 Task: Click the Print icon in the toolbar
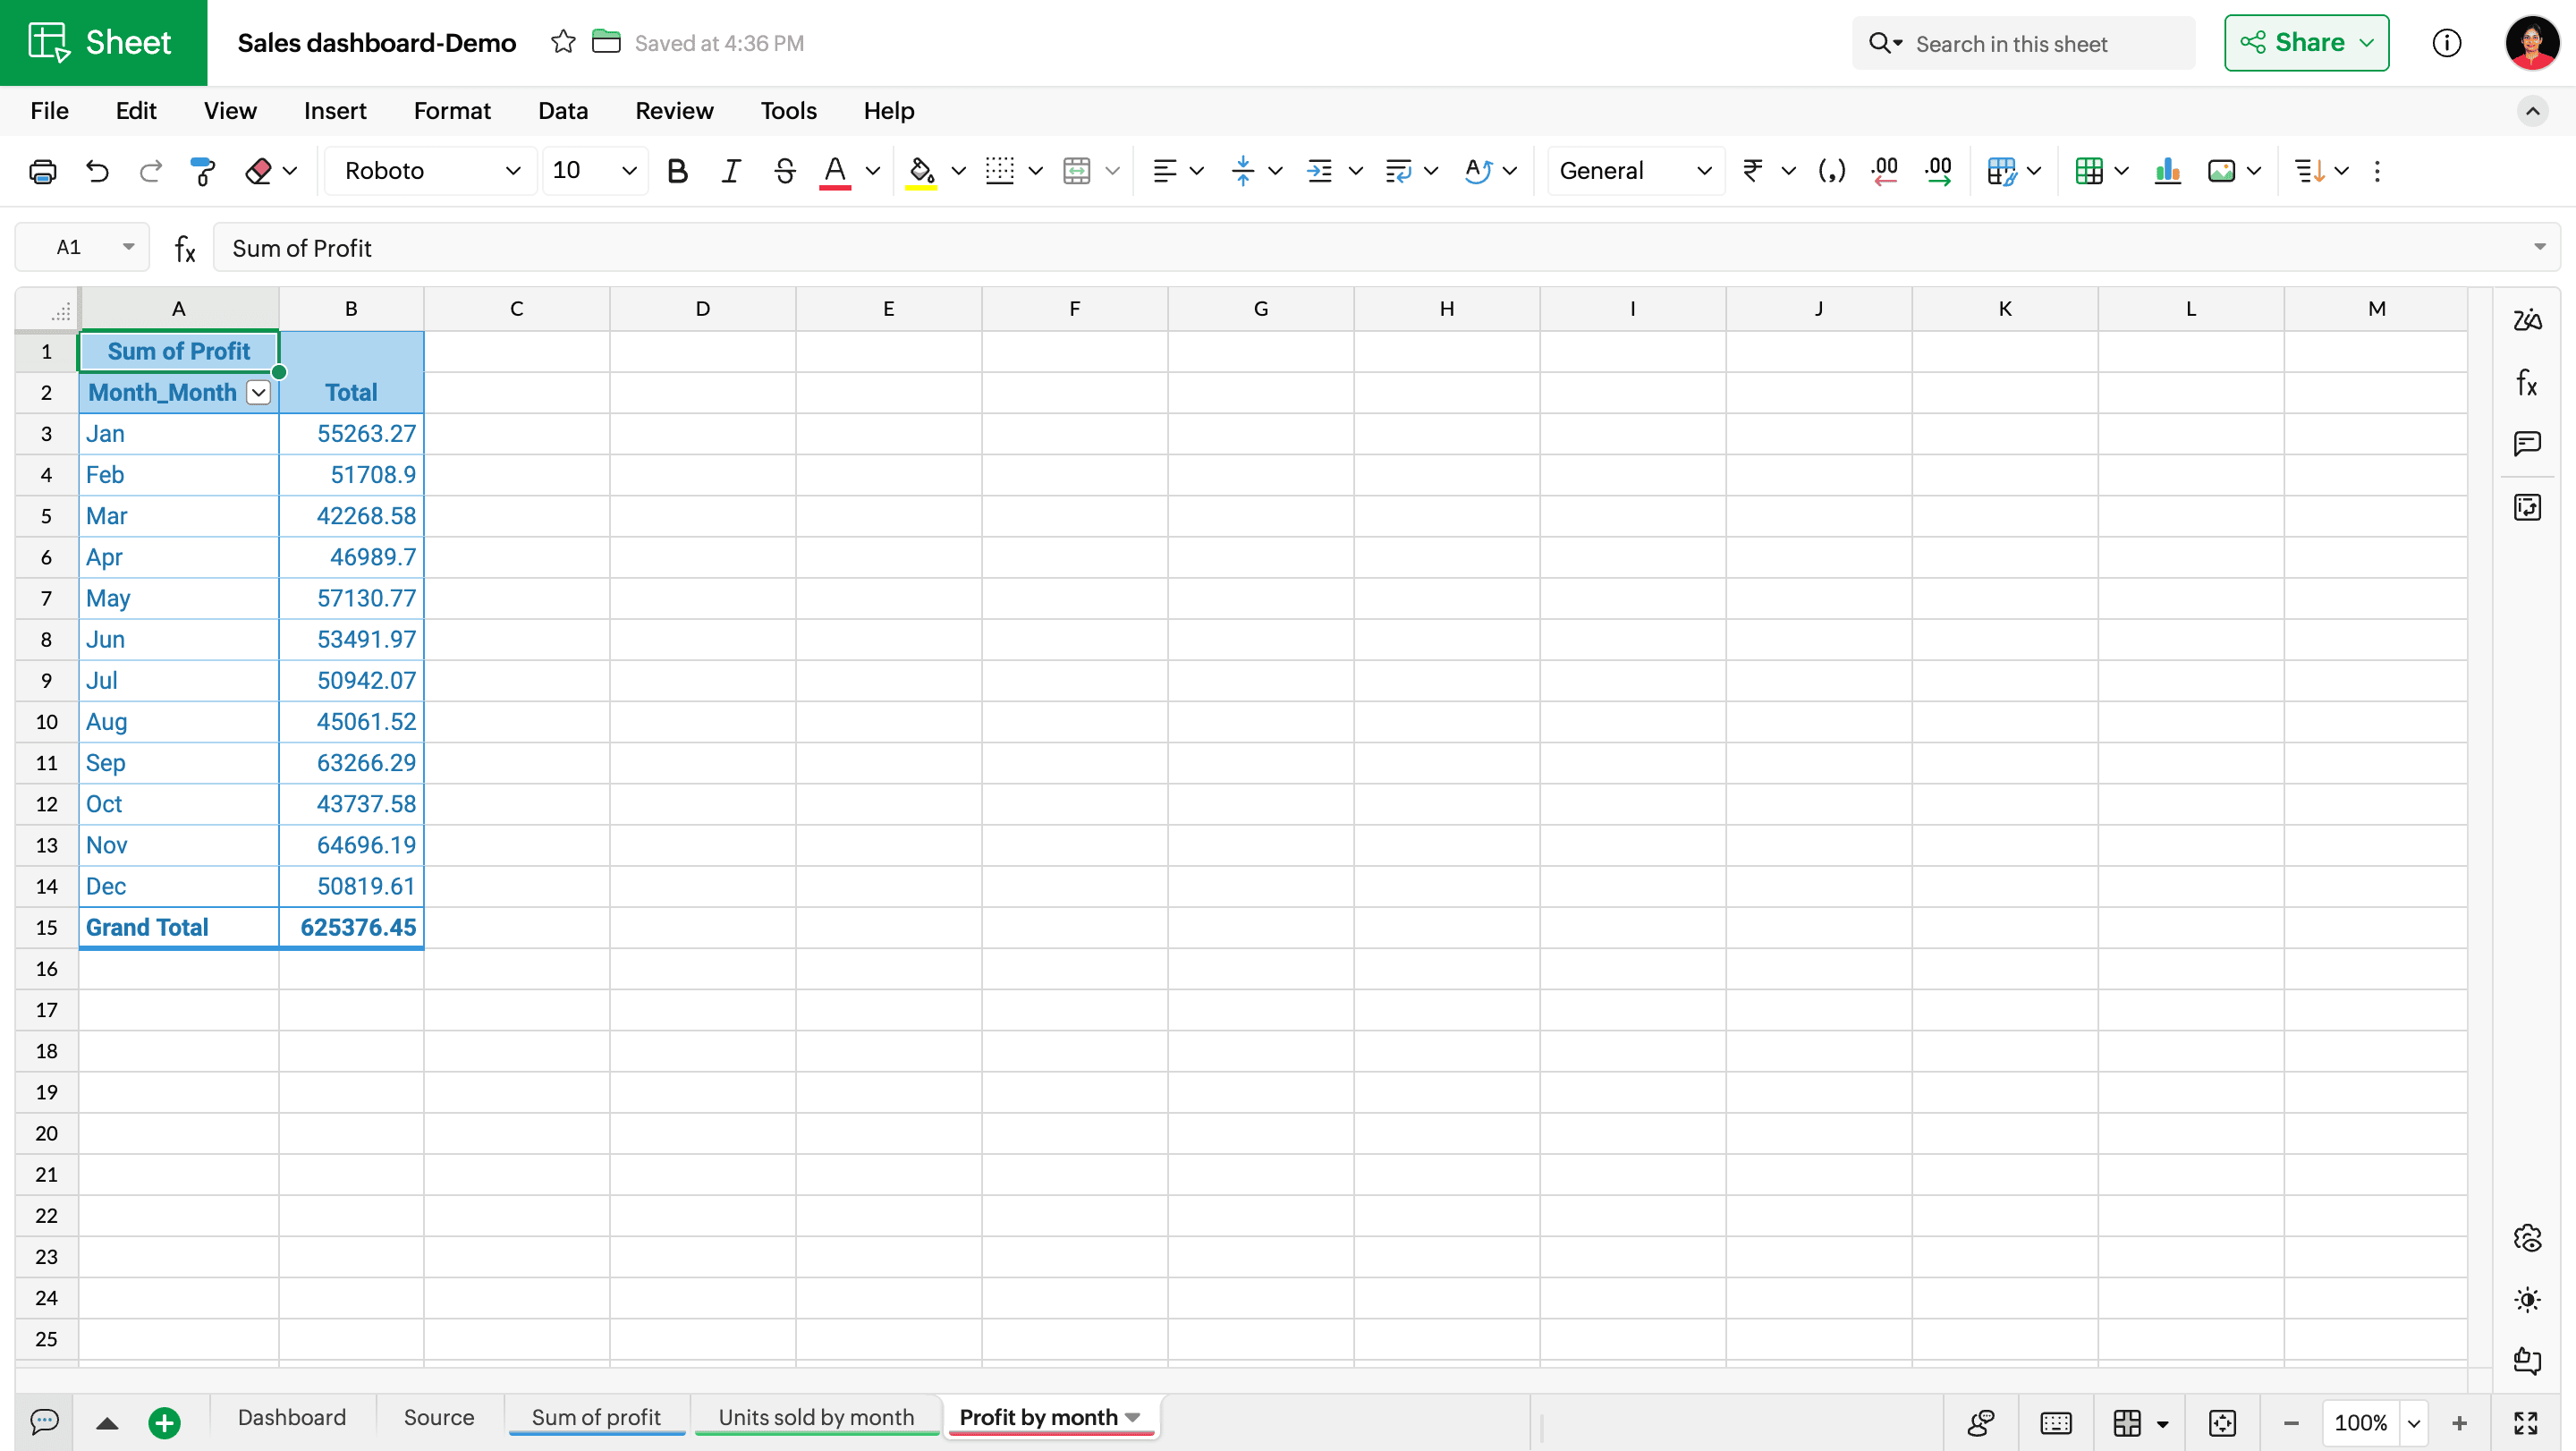coord(43,171)
